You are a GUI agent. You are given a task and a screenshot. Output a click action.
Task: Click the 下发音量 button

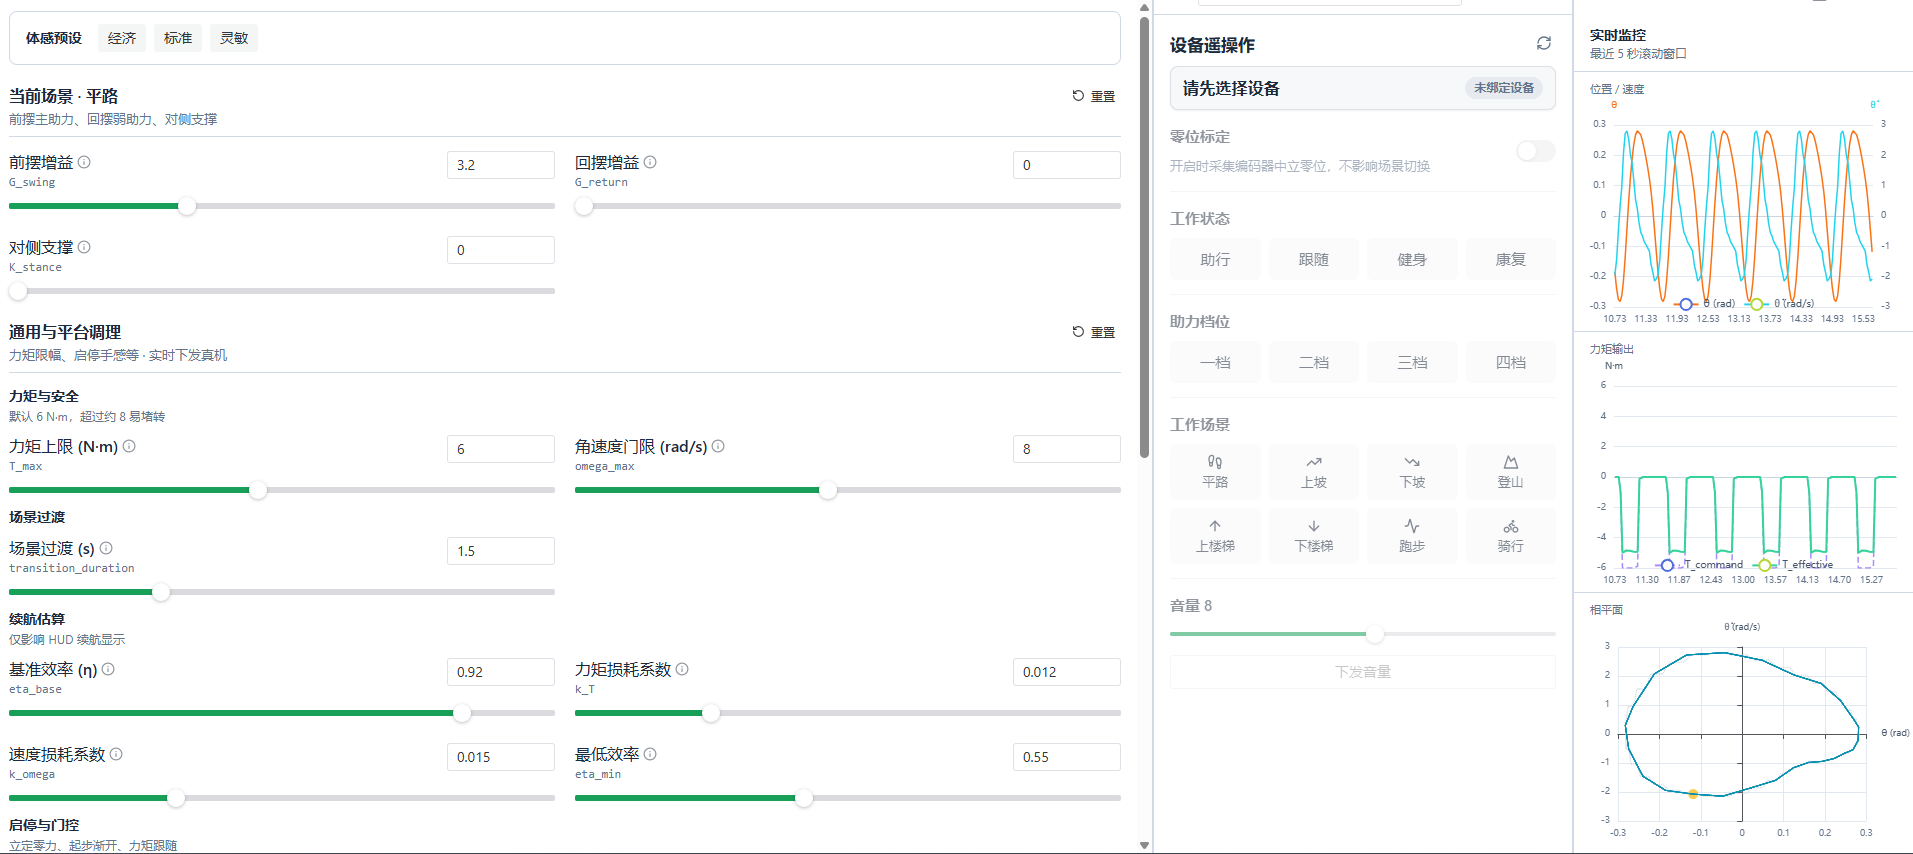click(x=1362, y=672)
